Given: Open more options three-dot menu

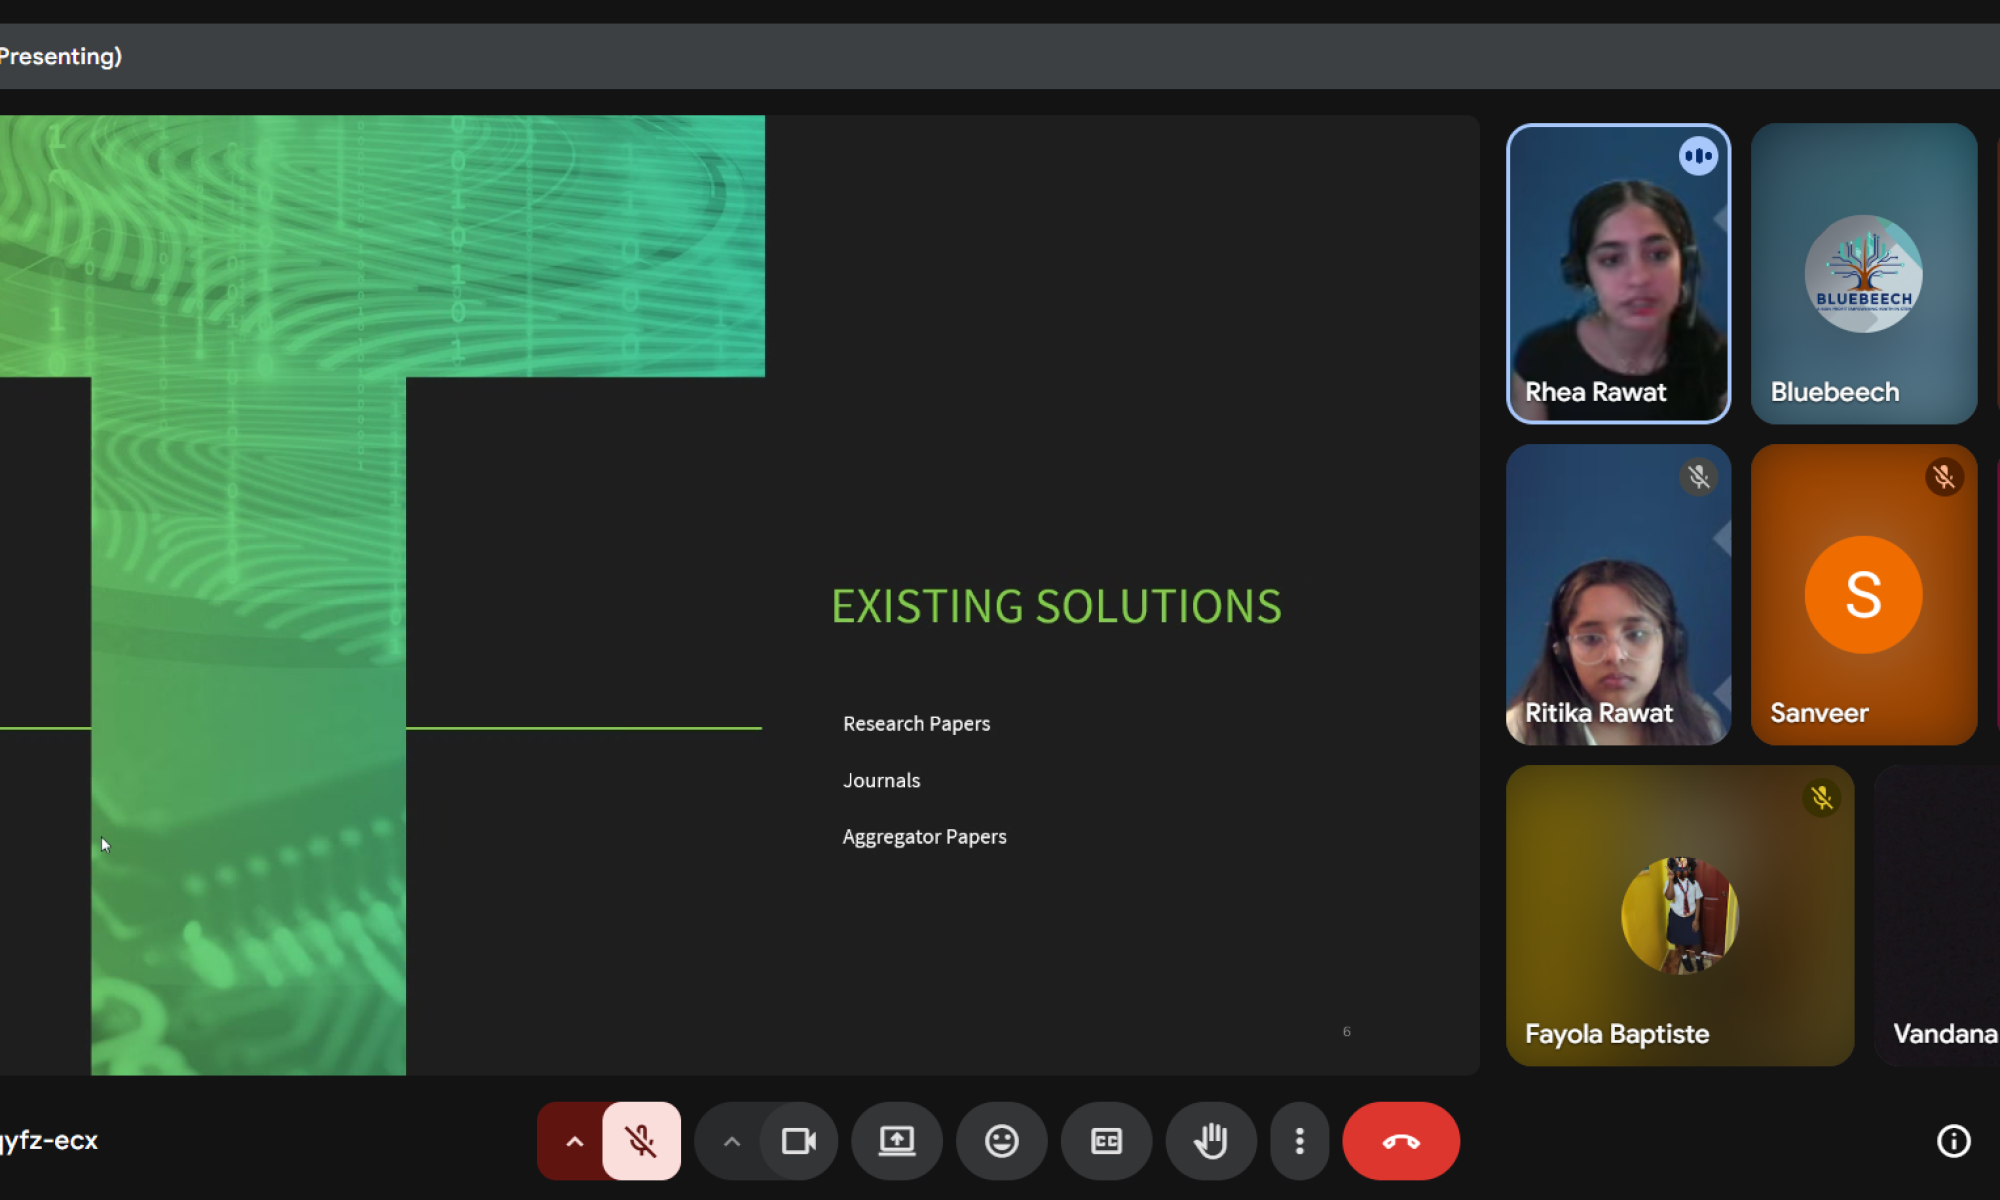Looking at the screenshot, I should (1299, 1141).
